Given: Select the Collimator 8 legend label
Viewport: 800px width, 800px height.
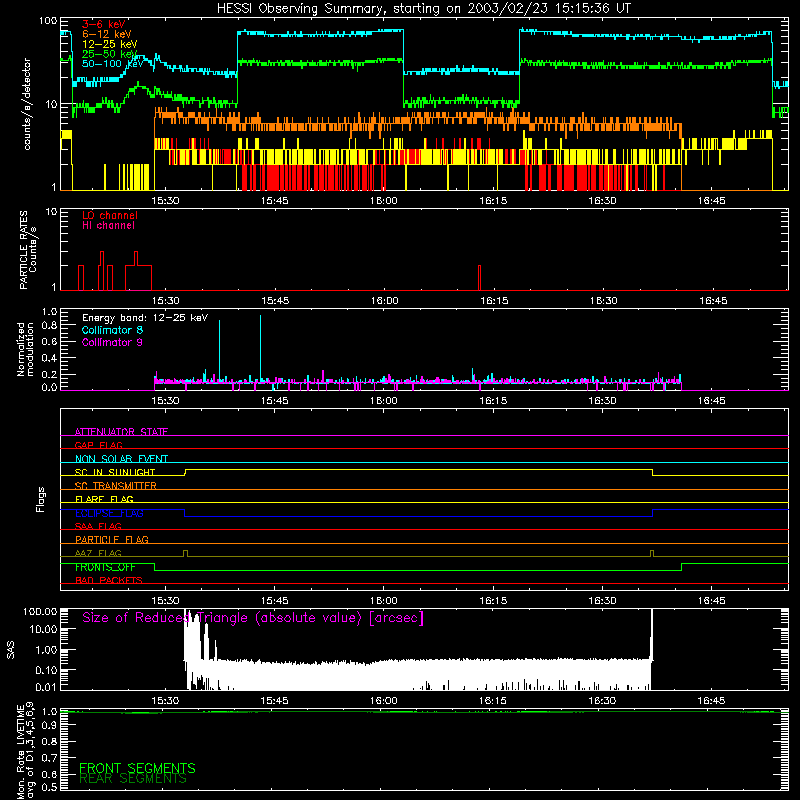Looking at the screenshot, I should [x=112, y=330].
